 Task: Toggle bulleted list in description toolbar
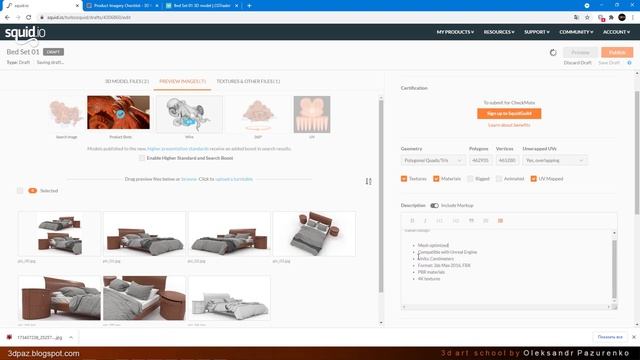point(500,220)
